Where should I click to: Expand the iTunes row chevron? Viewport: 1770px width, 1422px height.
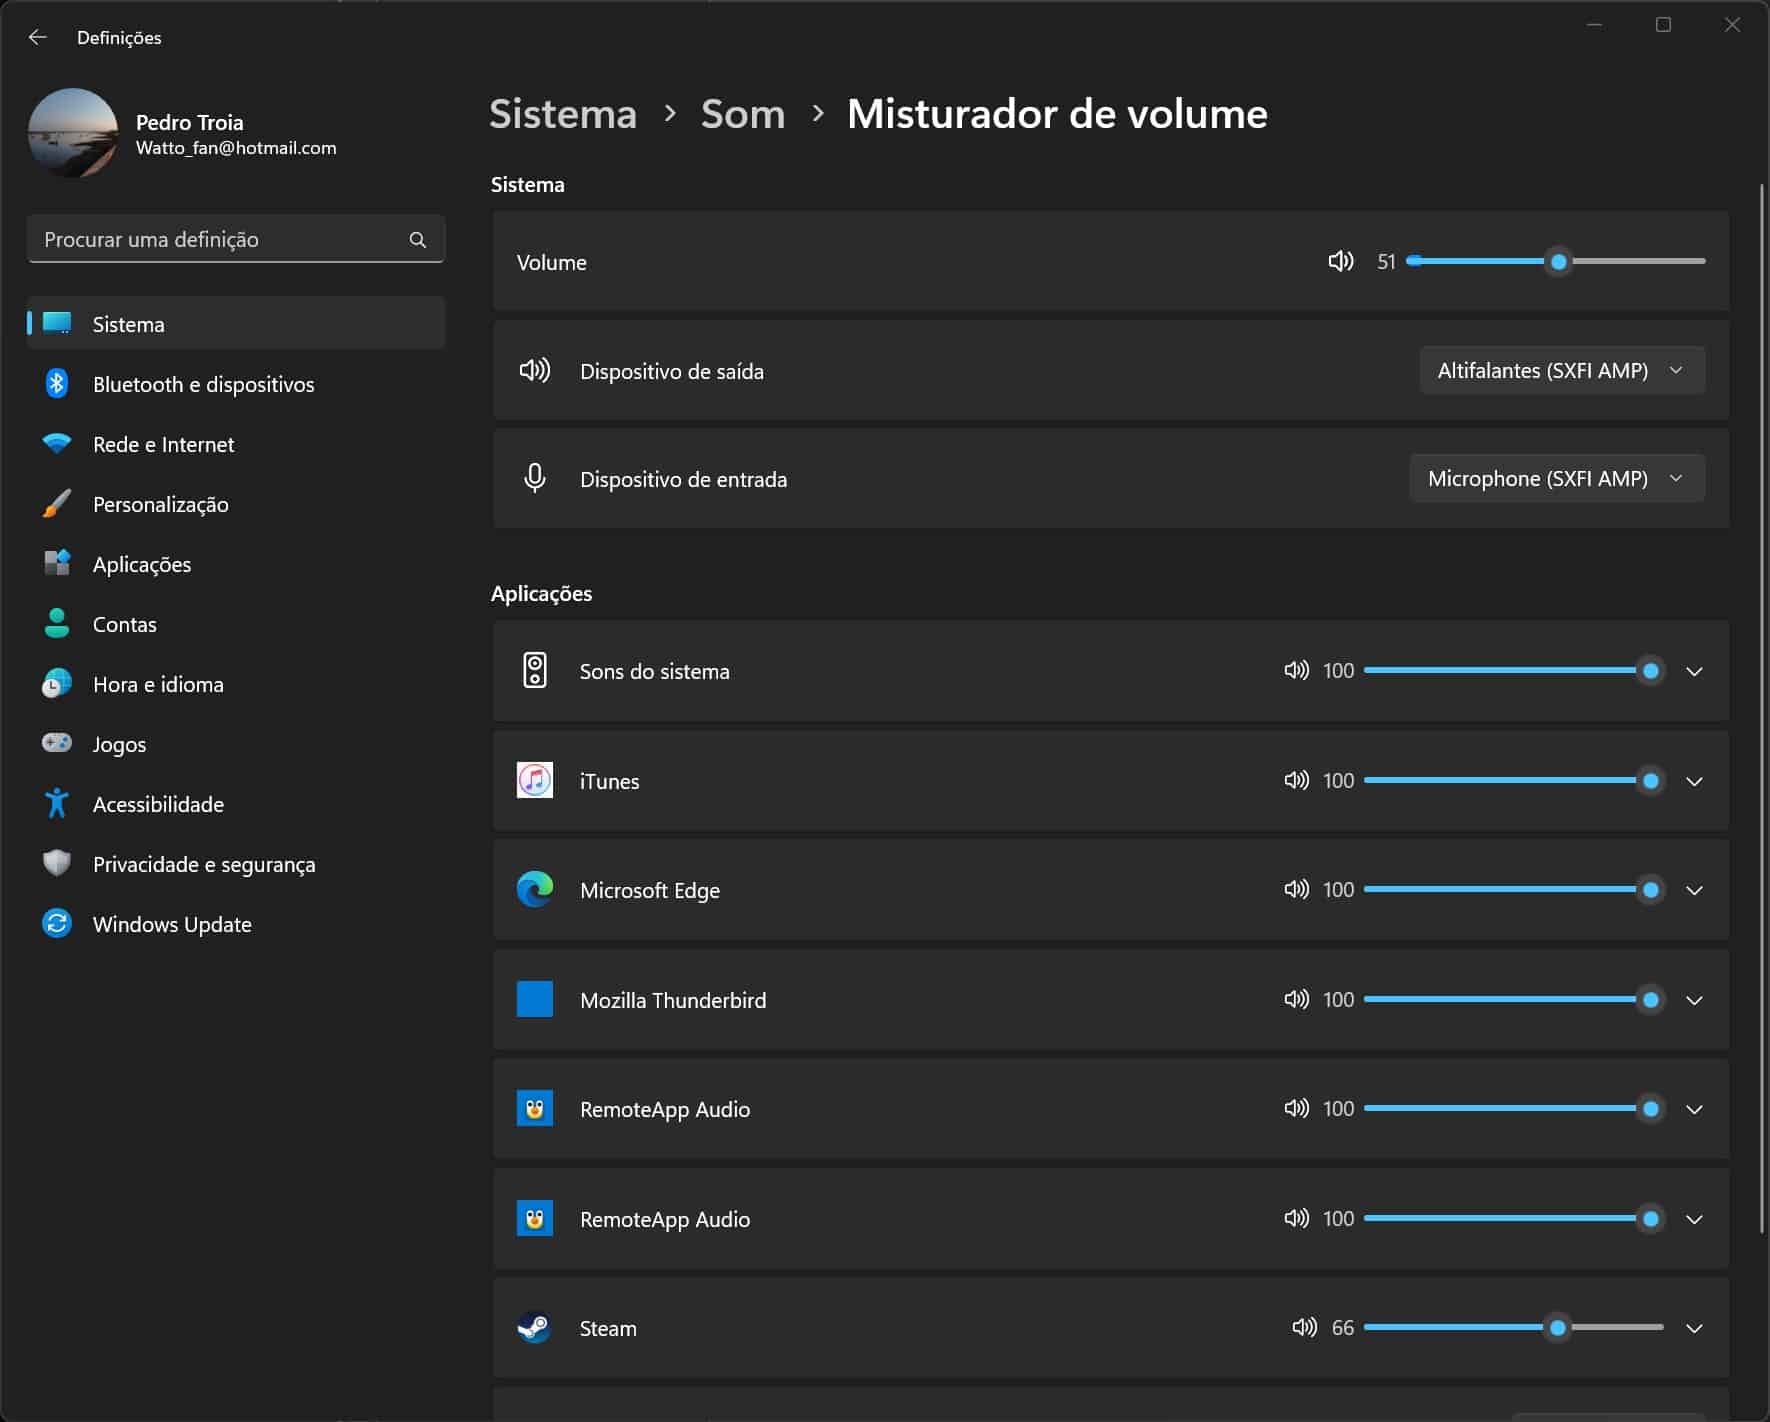pos(1694,781)
